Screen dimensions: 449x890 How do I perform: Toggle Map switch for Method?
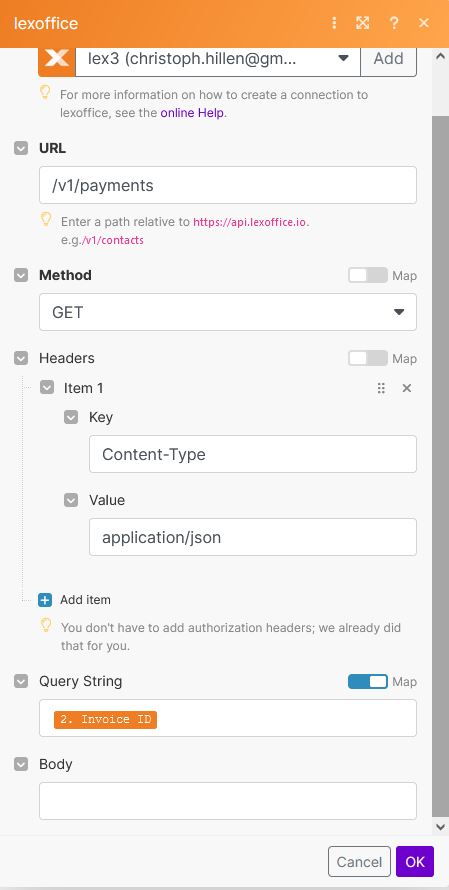(368, 275)
